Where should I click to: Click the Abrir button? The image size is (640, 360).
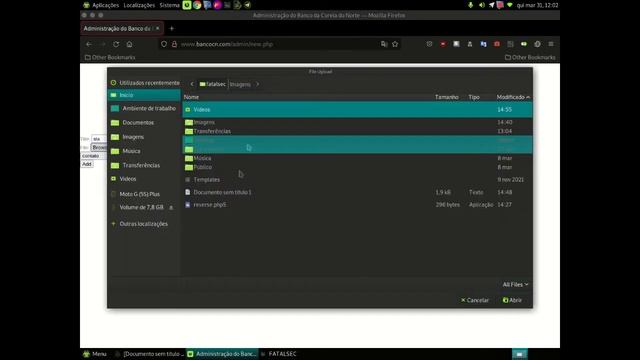[x=512, y=300]
